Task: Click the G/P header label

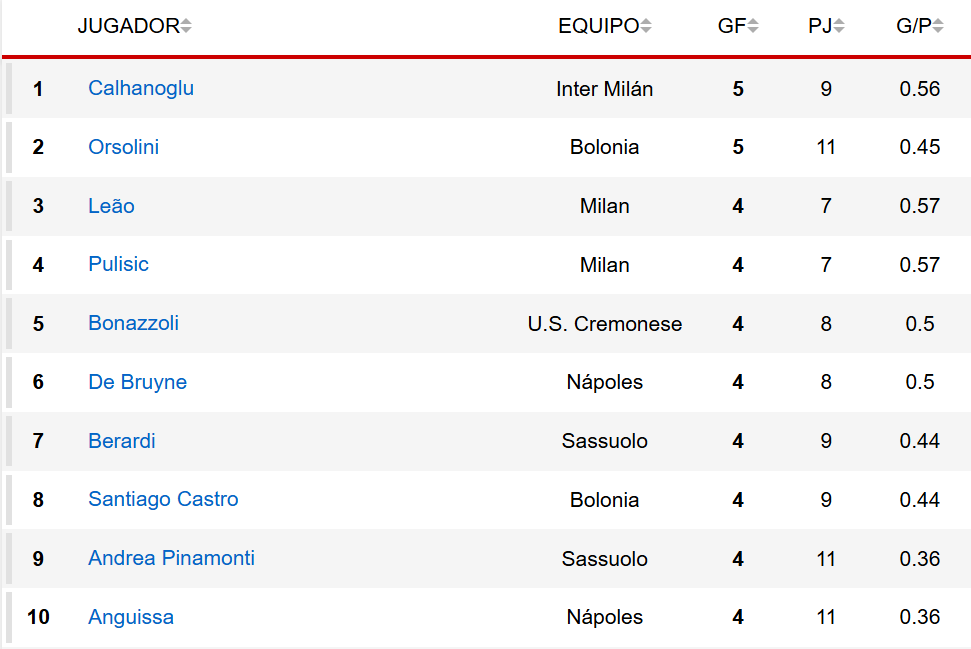Action: click(x=913, y=27)
